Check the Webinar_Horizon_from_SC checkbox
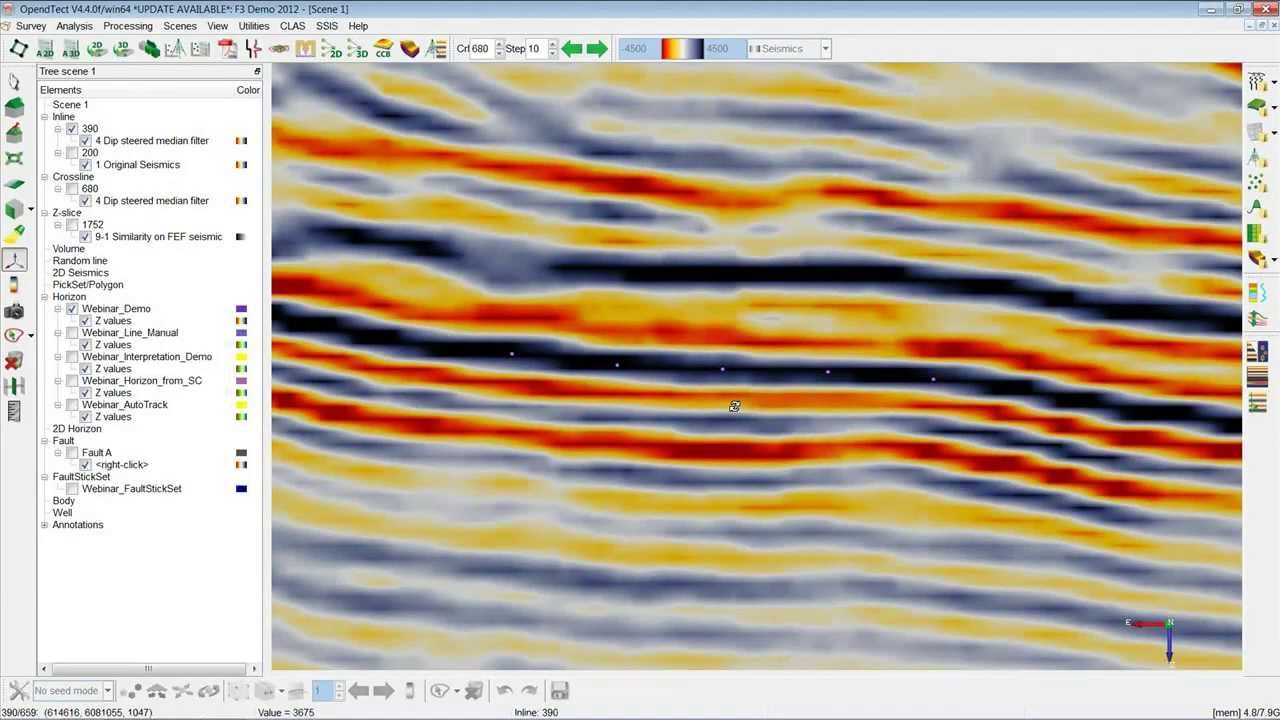1280x720 pixels. pos(72,381)
